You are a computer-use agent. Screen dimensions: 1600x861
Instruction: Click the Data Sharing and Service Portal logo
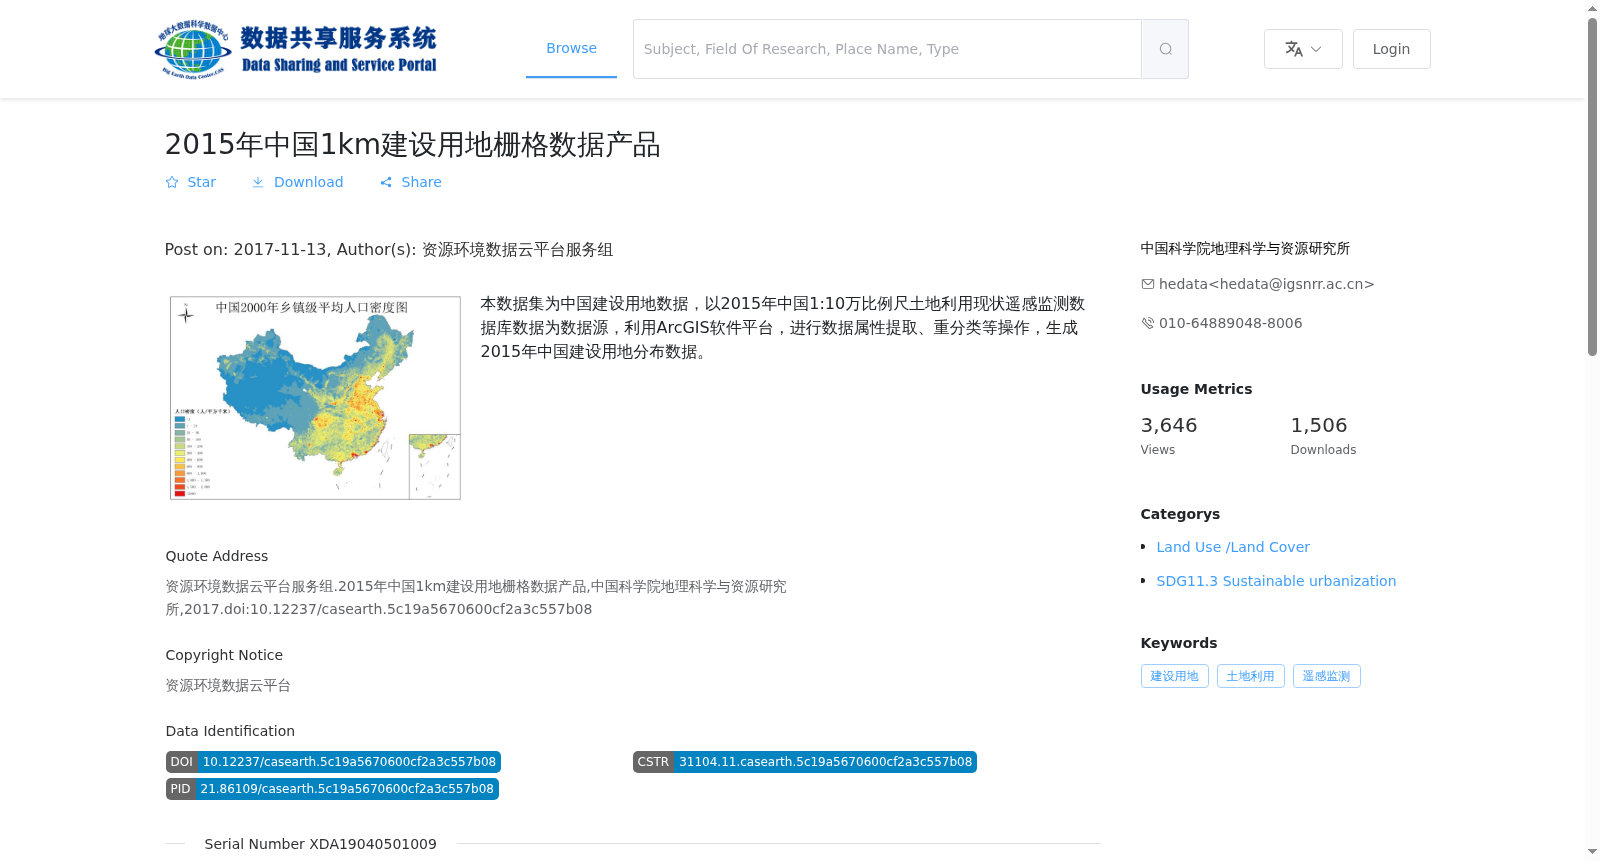click(x=296, y=49)
